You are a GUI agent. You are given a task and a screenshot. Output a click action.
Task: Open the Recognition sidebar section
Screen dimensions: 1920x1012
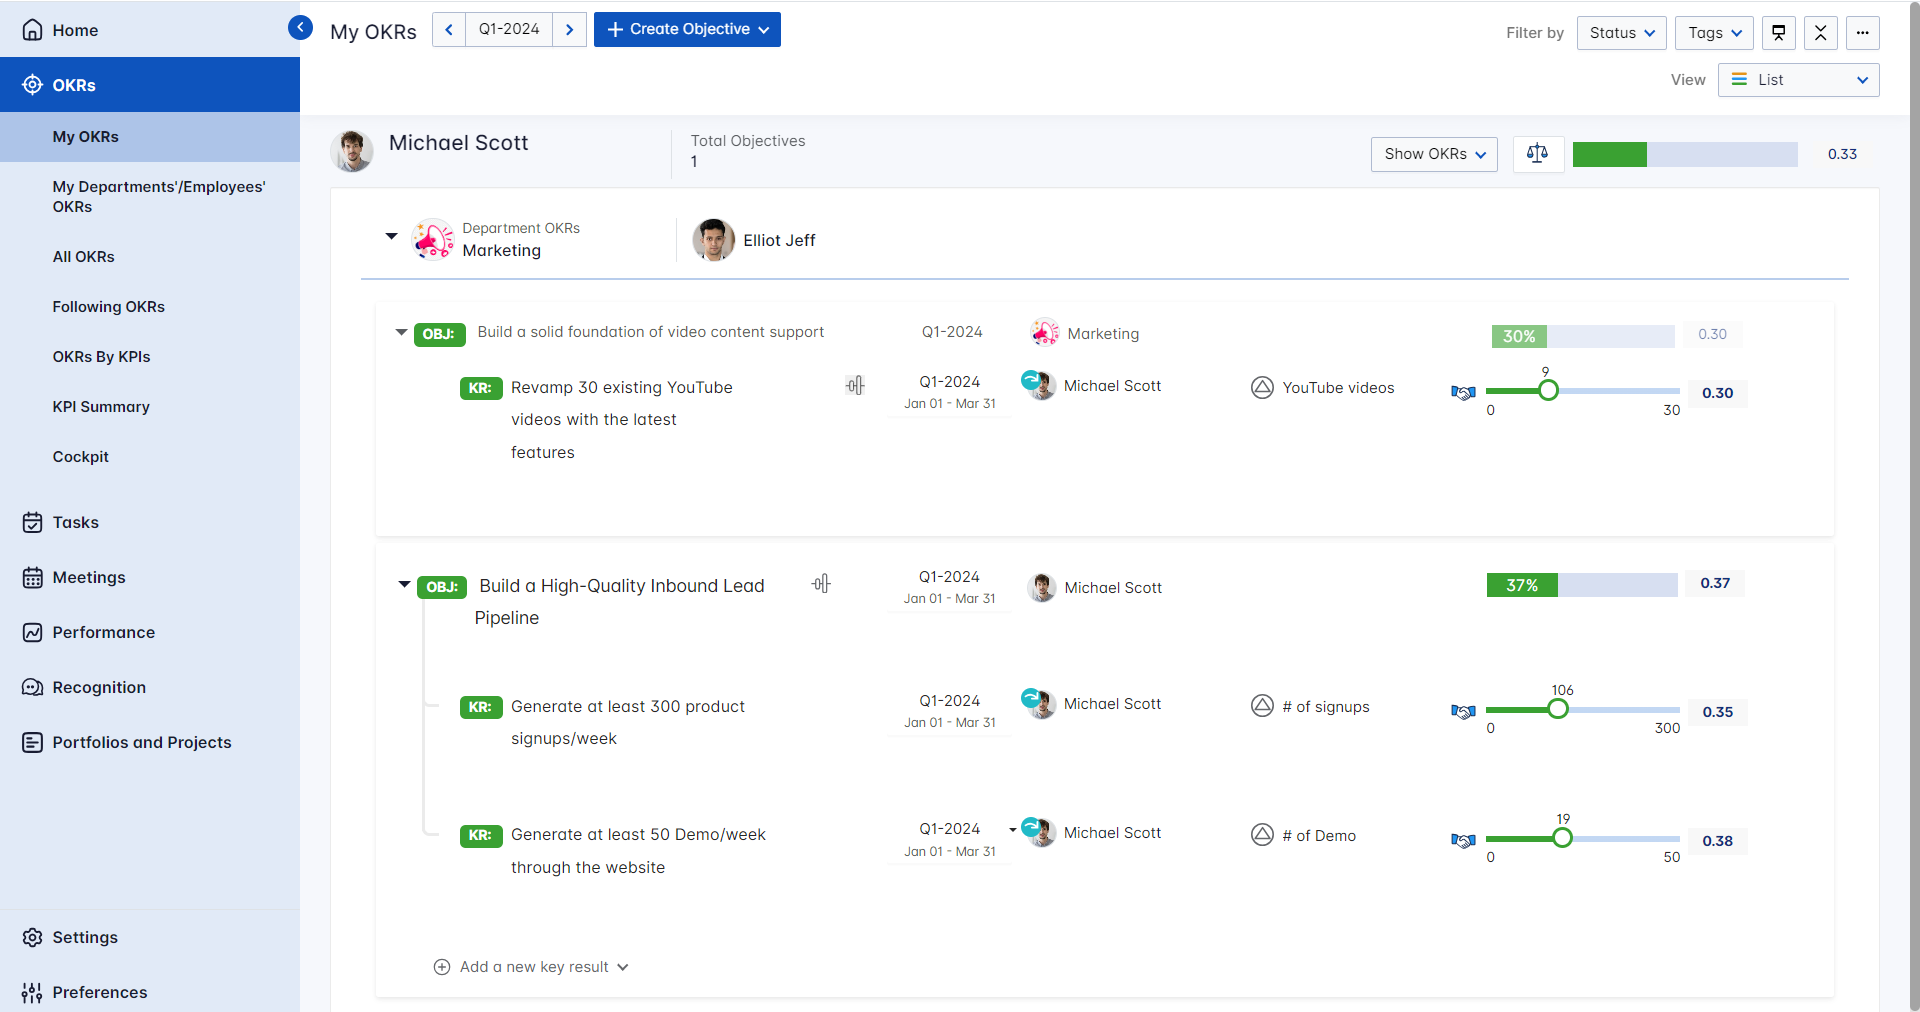[150, 687]
